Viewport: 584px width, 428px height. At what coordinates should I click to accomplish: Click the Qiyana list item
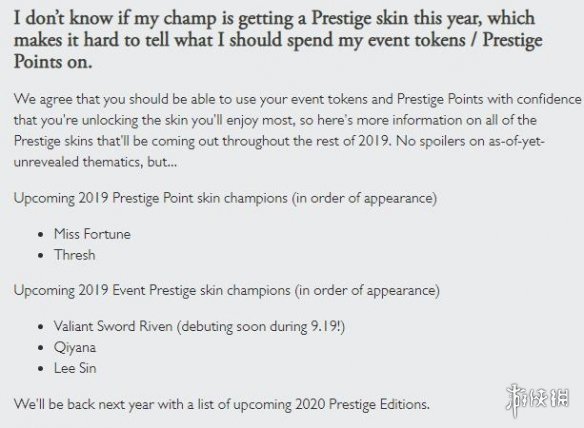click(x=75, y=348)
